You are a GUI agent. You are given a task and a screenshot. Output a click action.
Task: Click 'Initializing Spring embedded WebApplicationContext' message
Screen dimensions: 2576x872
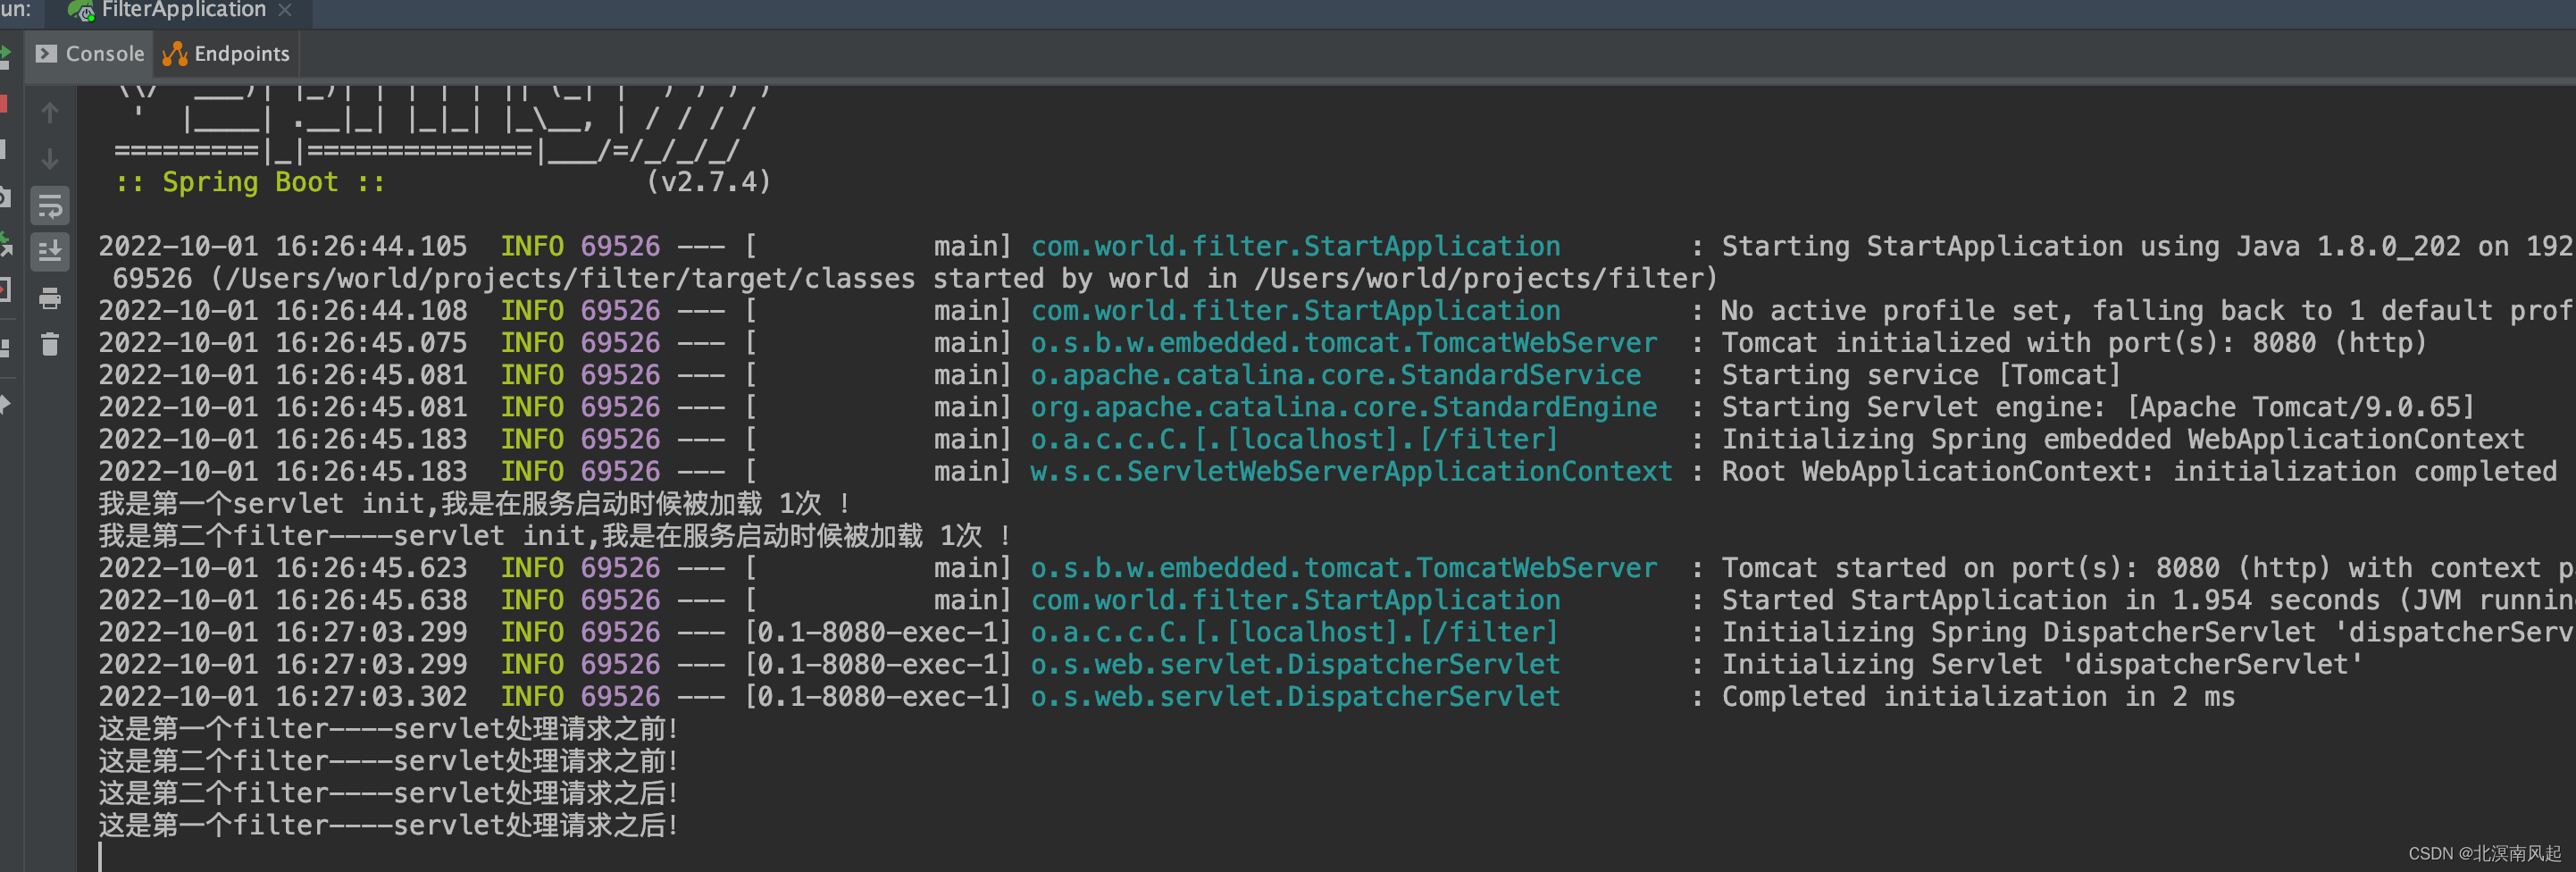pos(2122,439)
